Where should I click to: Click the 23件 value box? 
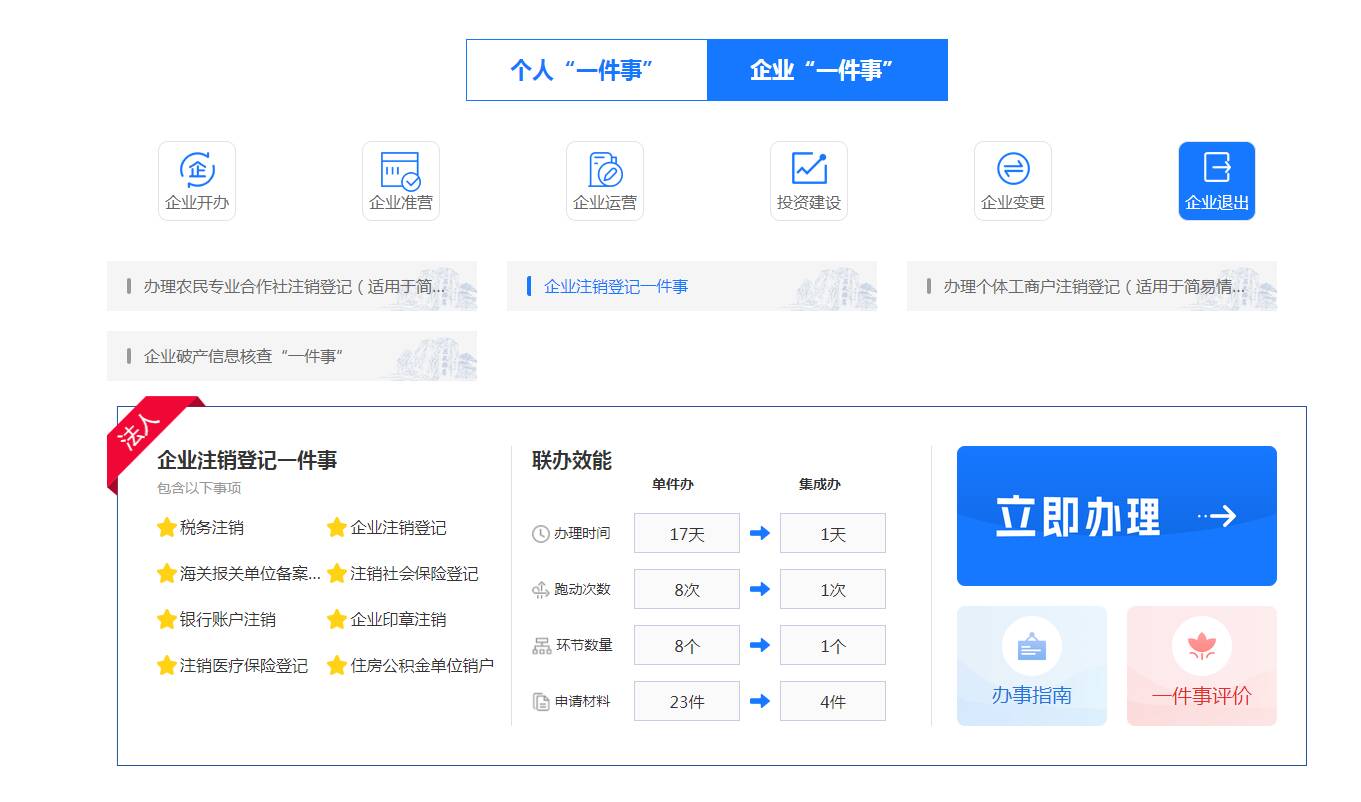(x=687, y=701)
